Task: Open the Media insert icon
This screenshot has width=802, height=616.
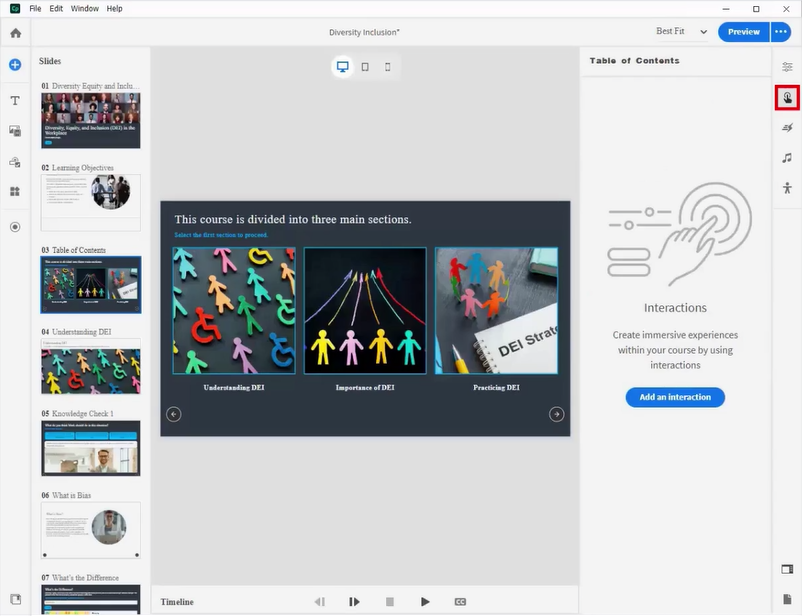Action: click(x=15, y=131)
